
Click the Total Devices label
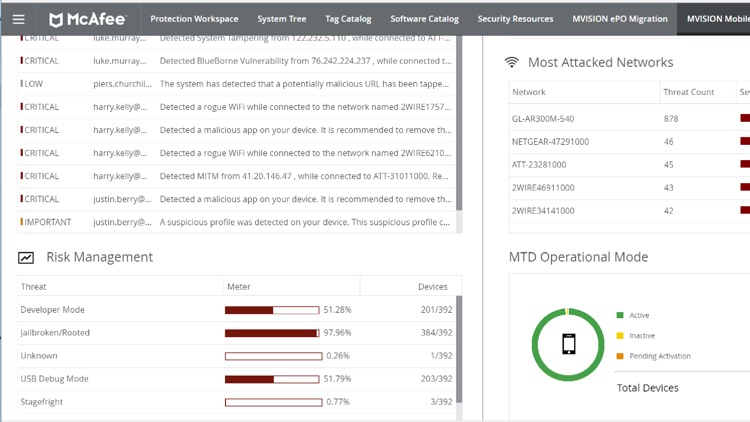[x=647, y=388]
